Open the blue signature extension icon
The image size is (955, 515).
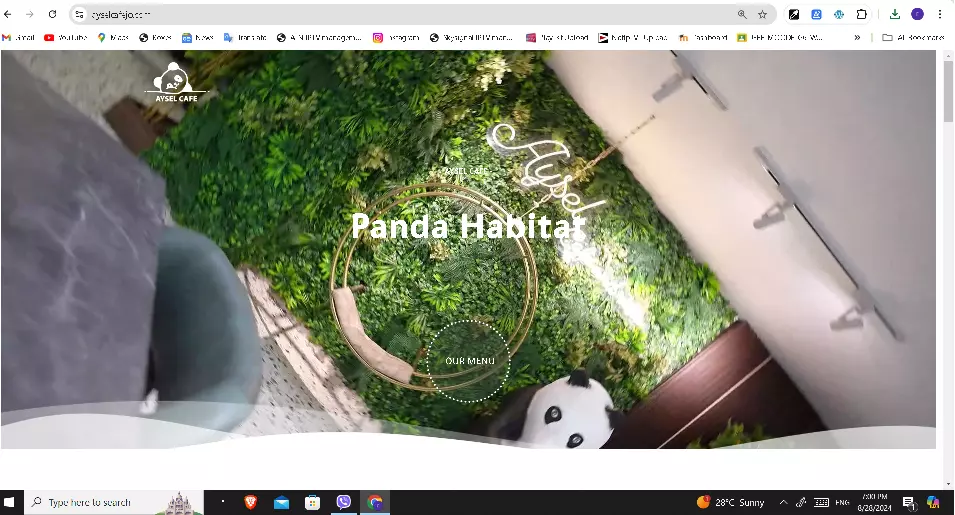[x=816, y=14]
